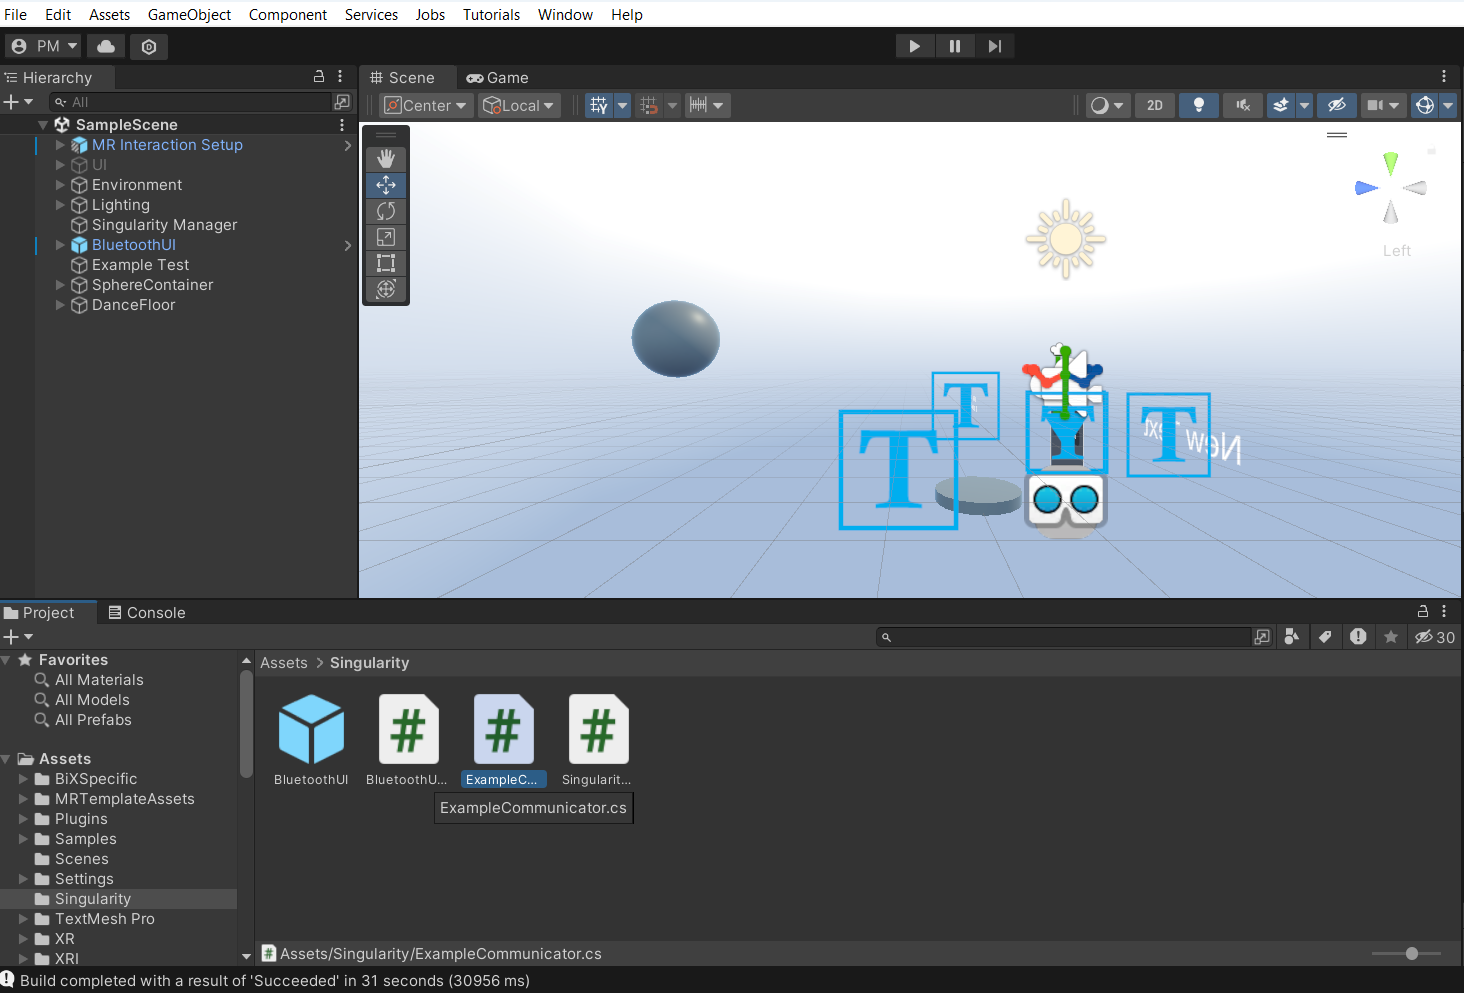This screenshot has height=993, width=1464.
Task: Open the Tutorials menu
Action: 491,14
